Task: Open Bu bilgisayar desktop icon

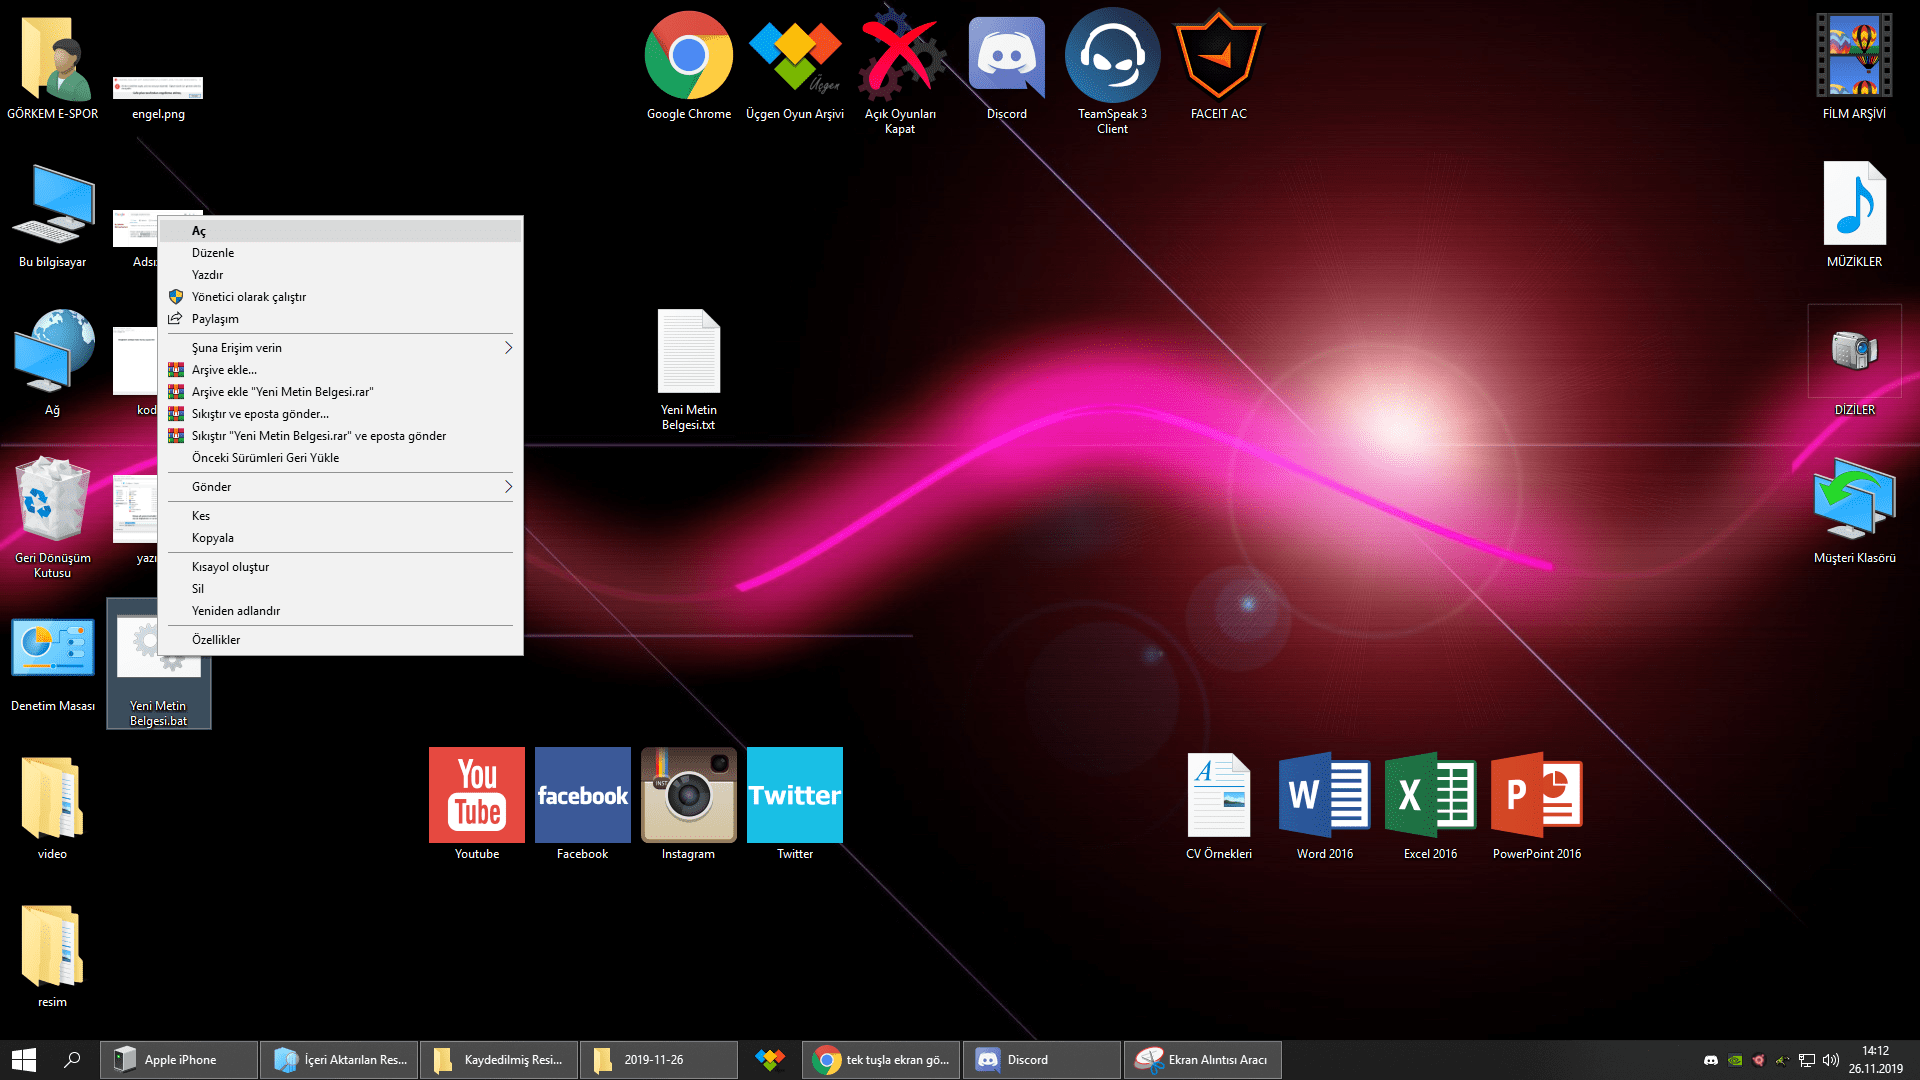Action: [52, 214]
